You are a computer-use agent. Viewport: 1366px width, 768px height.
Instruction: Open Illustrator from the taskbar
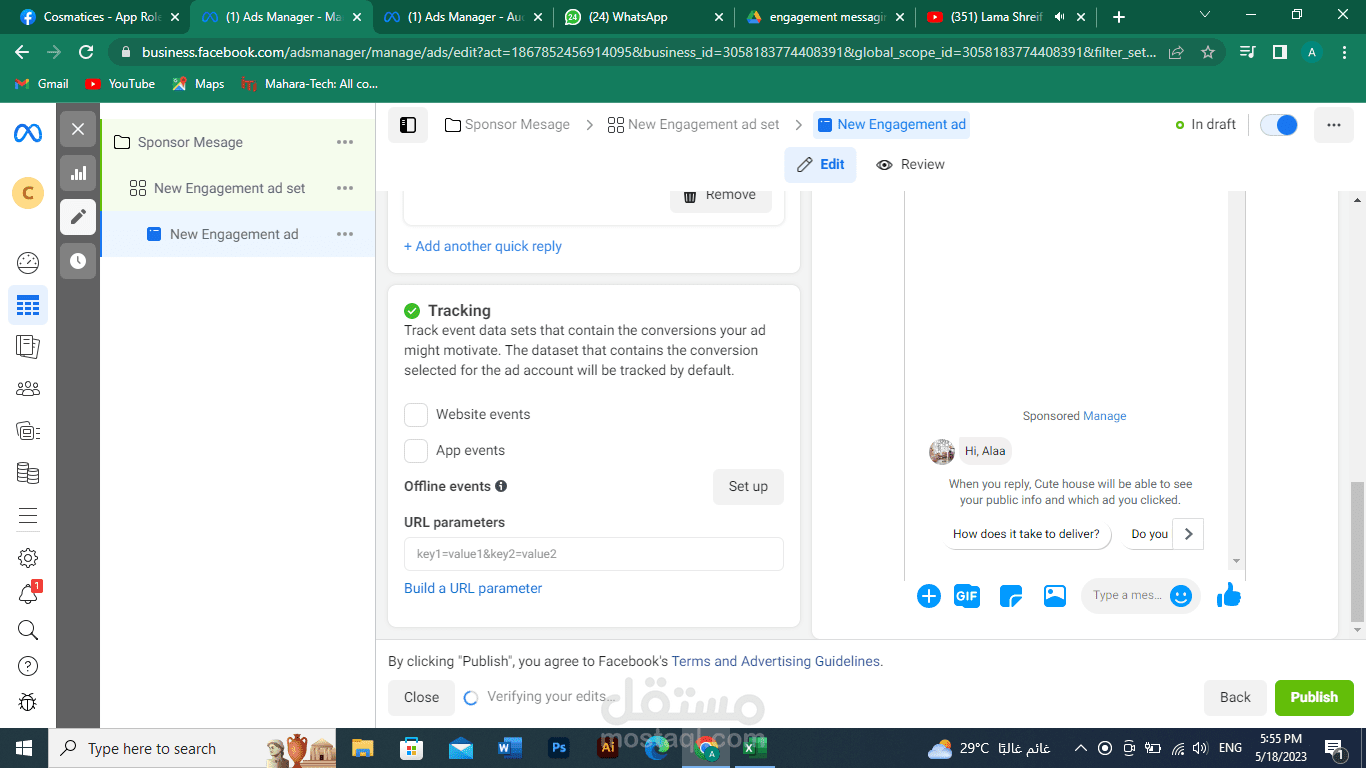(x=607, y=747)
